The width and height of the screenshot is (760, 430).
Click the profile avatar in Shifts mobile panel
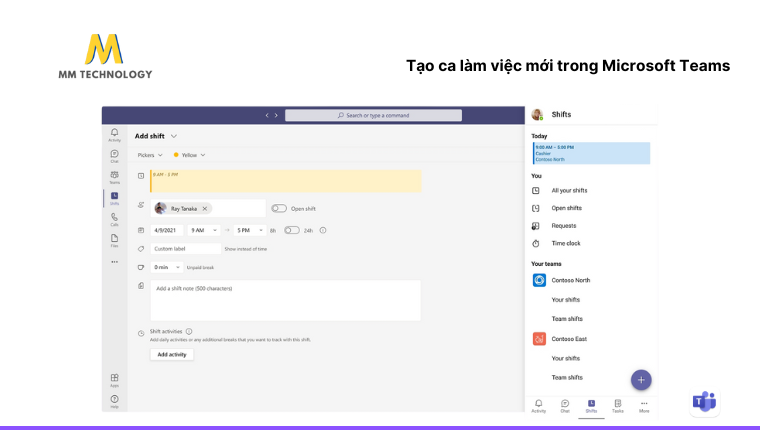coord(538,114)
